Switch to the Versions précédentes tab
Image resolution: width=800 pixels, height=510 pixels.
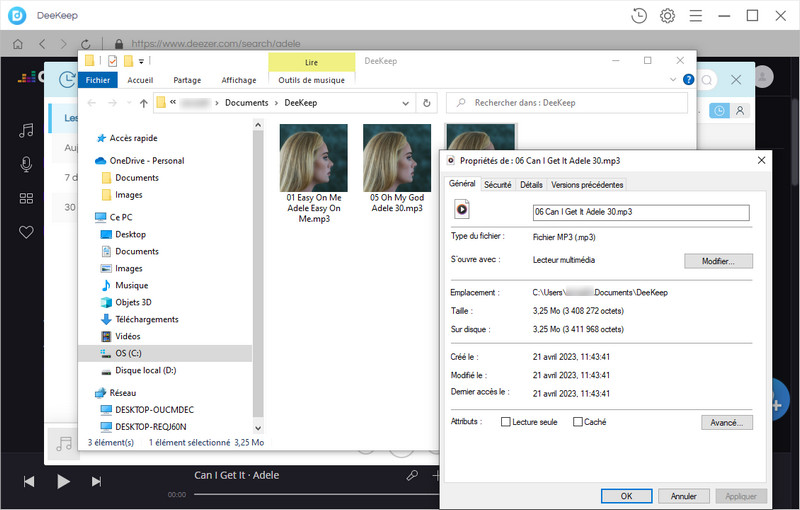587,185
